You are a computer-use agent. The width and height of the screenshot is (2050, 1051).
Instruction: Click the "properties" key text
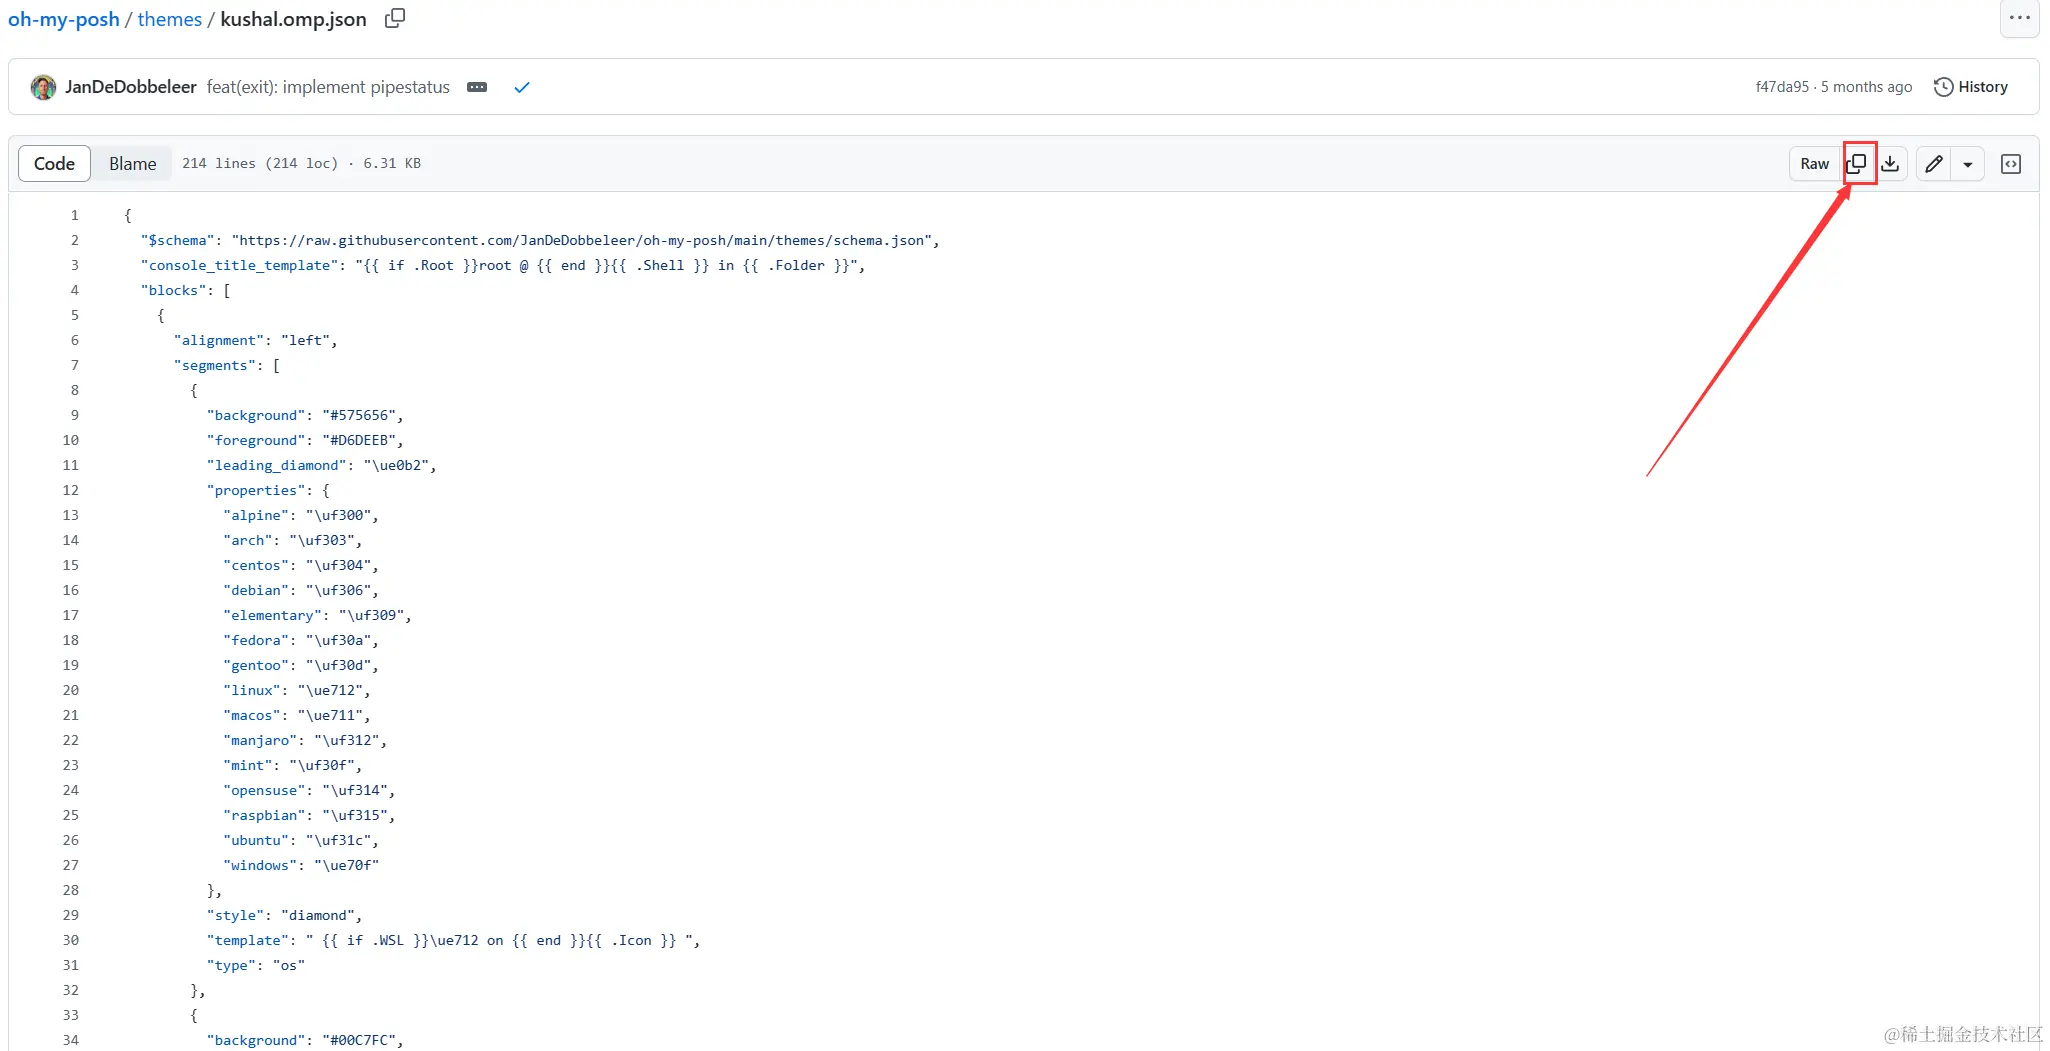(x=256, y=490)
